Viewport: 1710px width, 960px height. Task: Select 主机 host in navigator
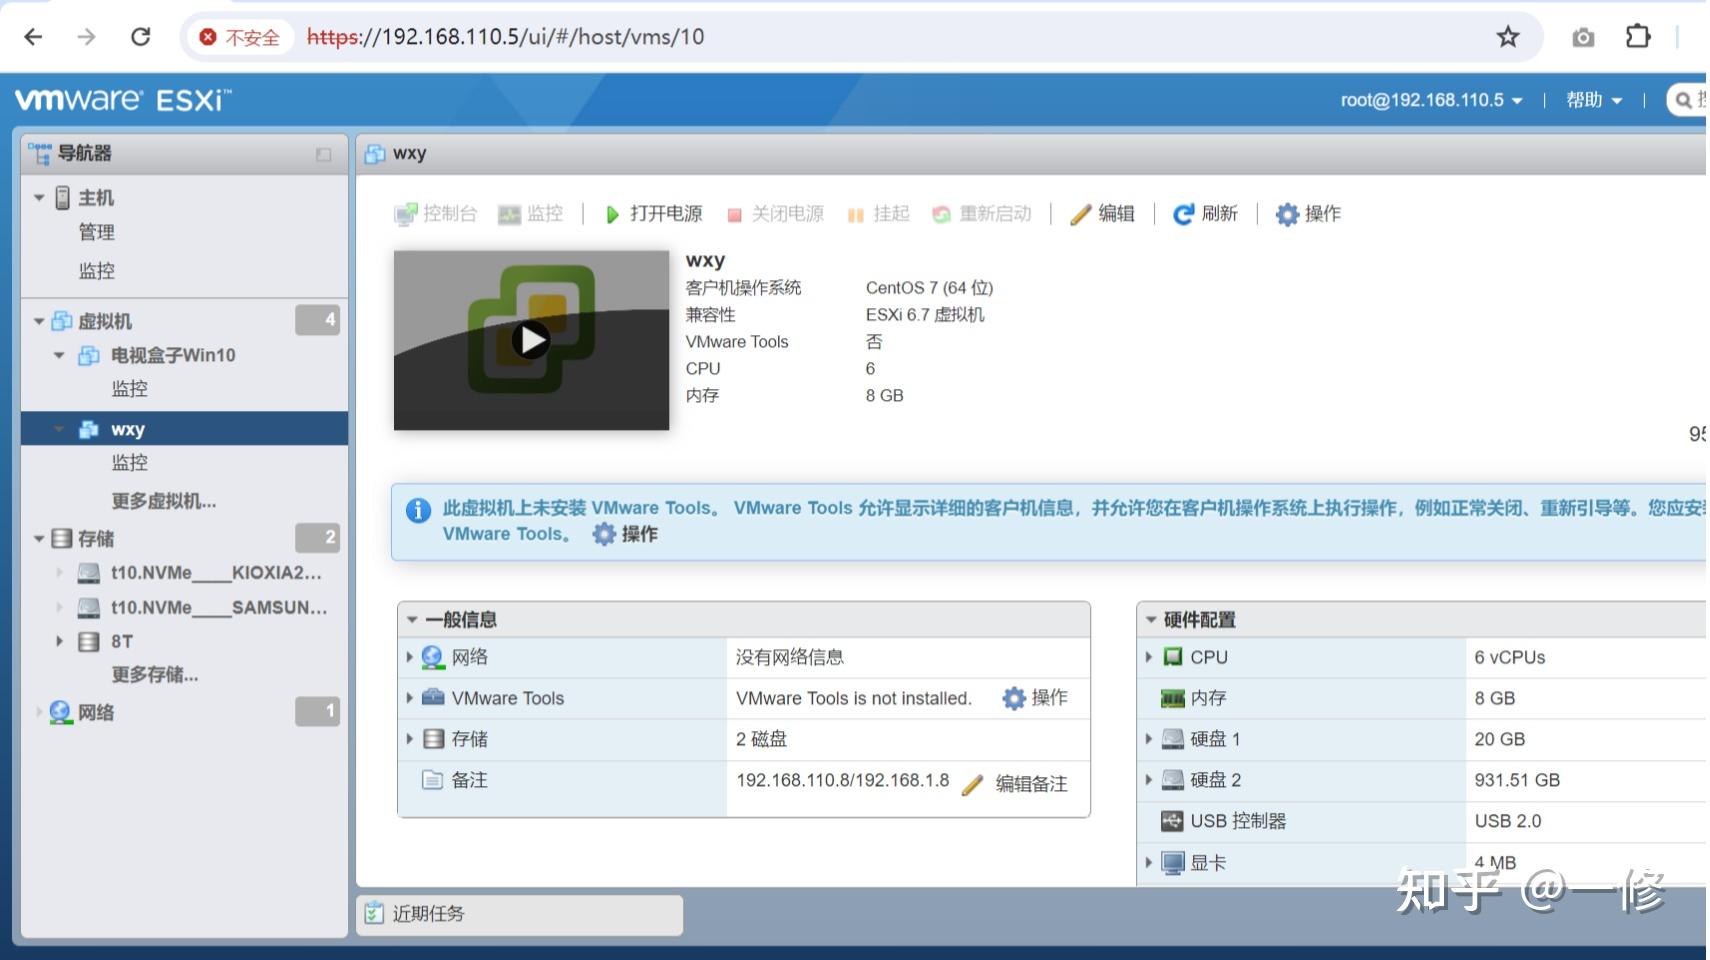(96, 198)
